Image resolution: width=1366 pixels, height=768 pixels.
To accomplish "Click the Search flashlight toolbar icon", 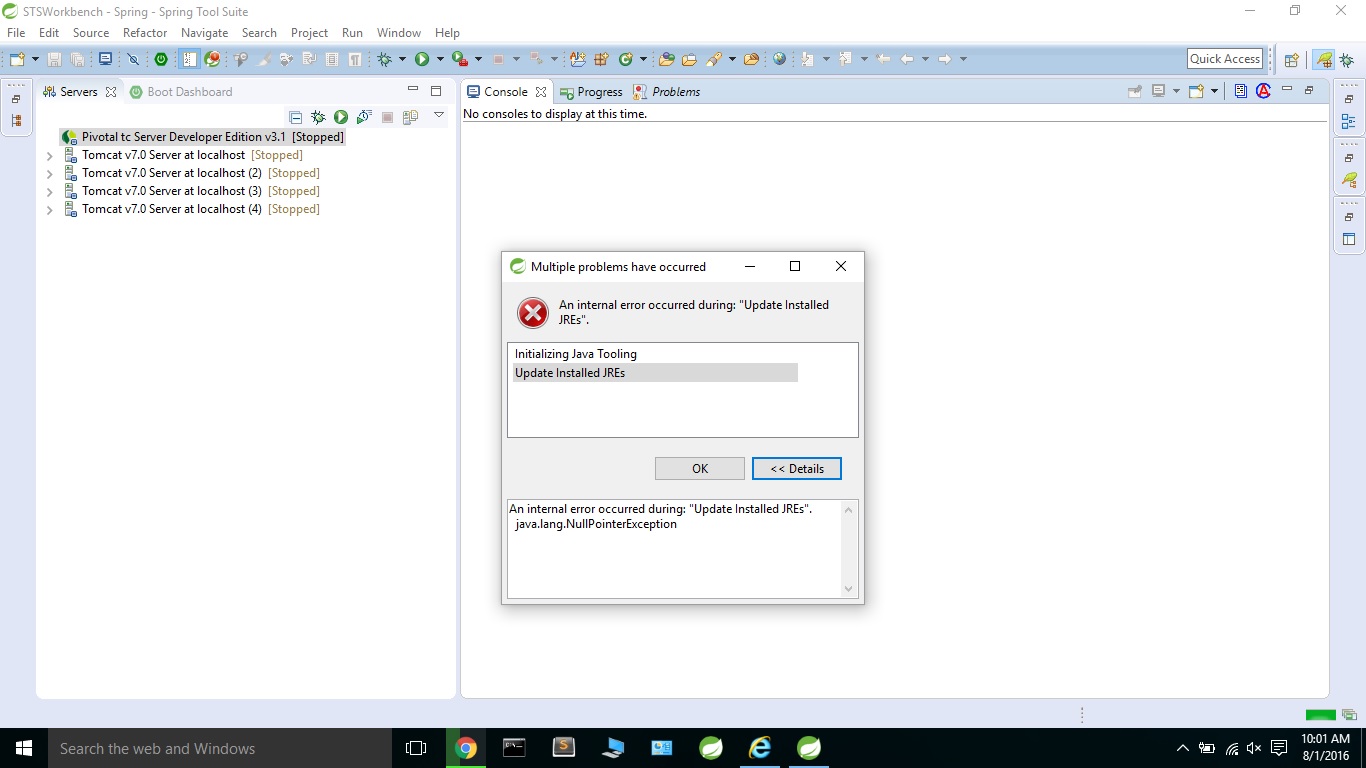I will (x=714, y=59).
